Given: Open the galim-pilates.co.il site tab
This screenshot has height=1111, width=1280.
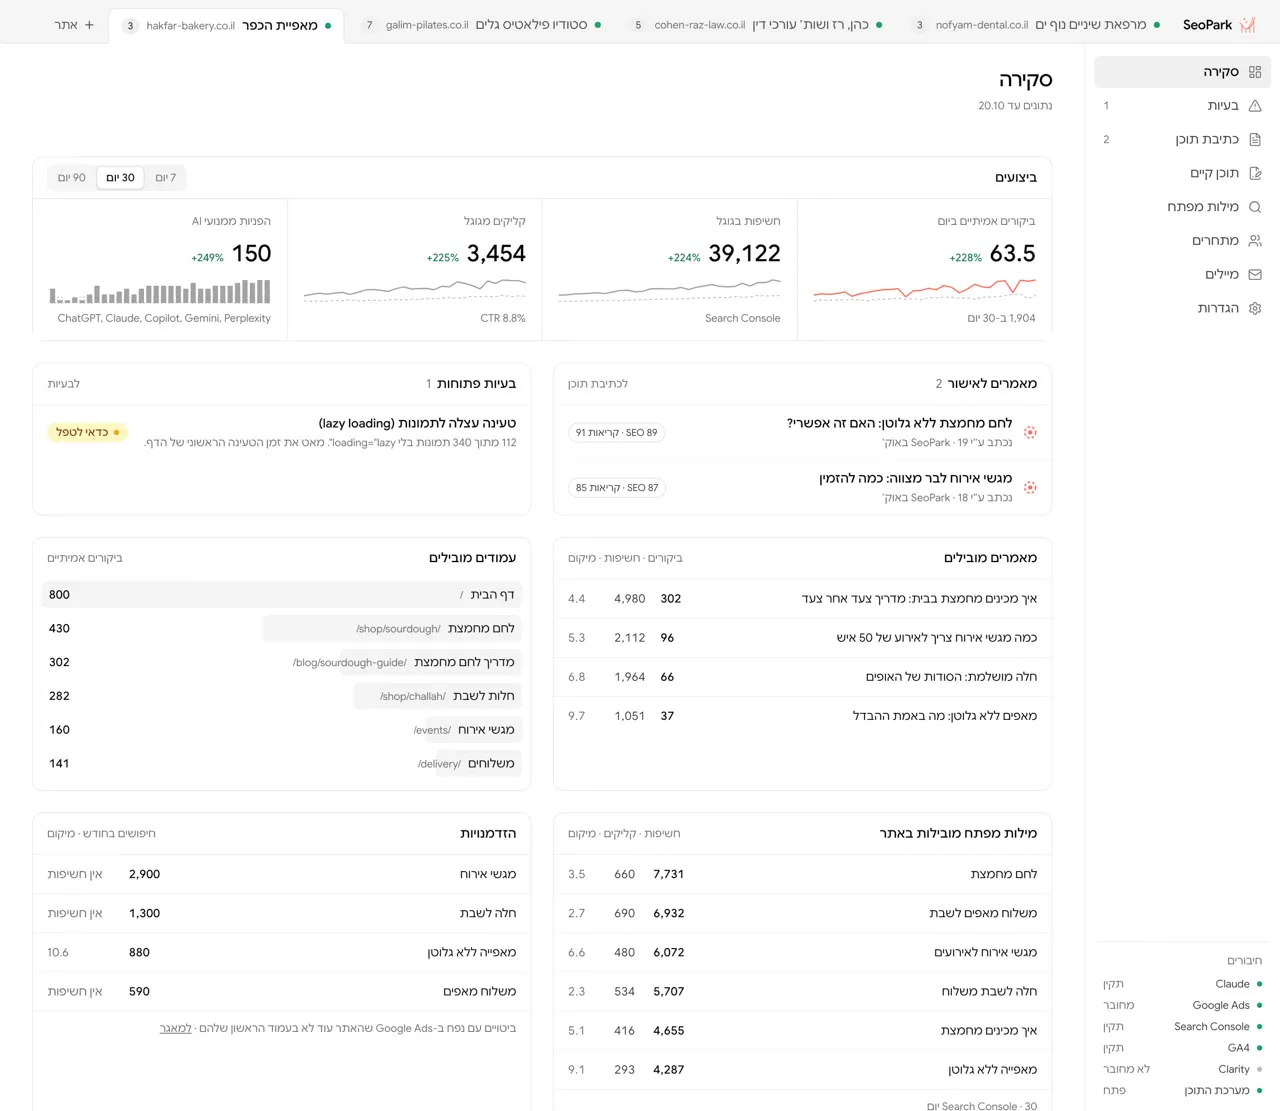Looking at the screenshot, I should (x=482, y=25).
